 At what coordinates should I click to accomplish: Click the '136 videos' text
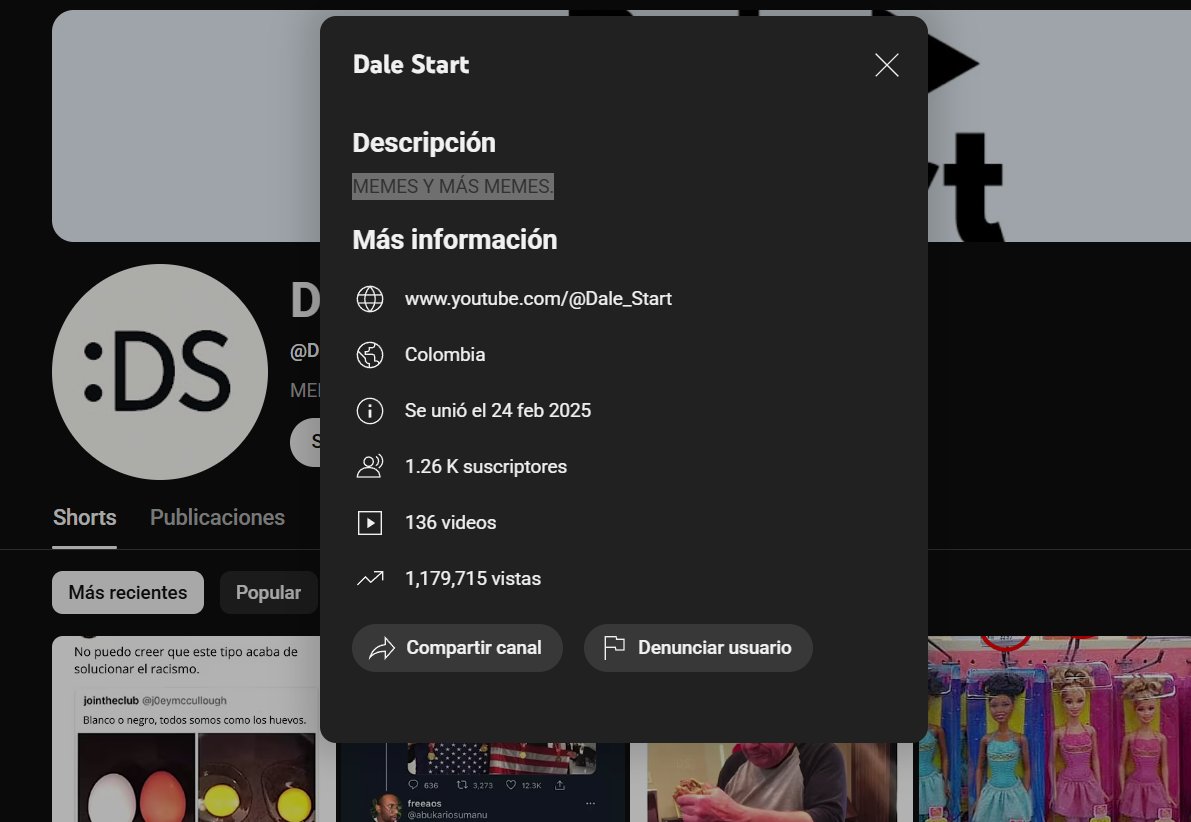tap(450, 523)
